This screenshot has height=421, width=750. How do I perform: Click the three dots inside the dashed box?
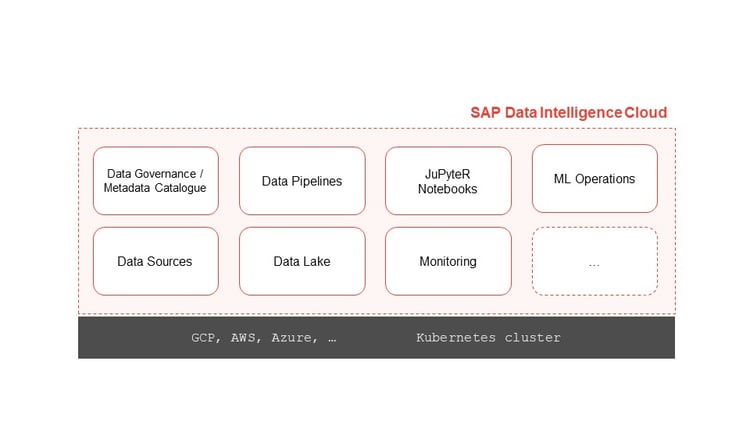coord(594,265)
